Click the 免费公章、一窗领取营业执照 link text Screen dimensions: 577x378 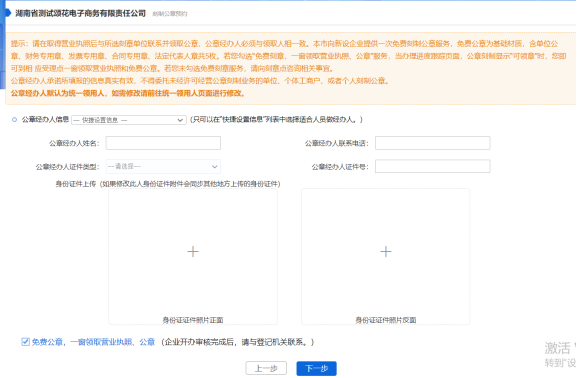(93, 342)
